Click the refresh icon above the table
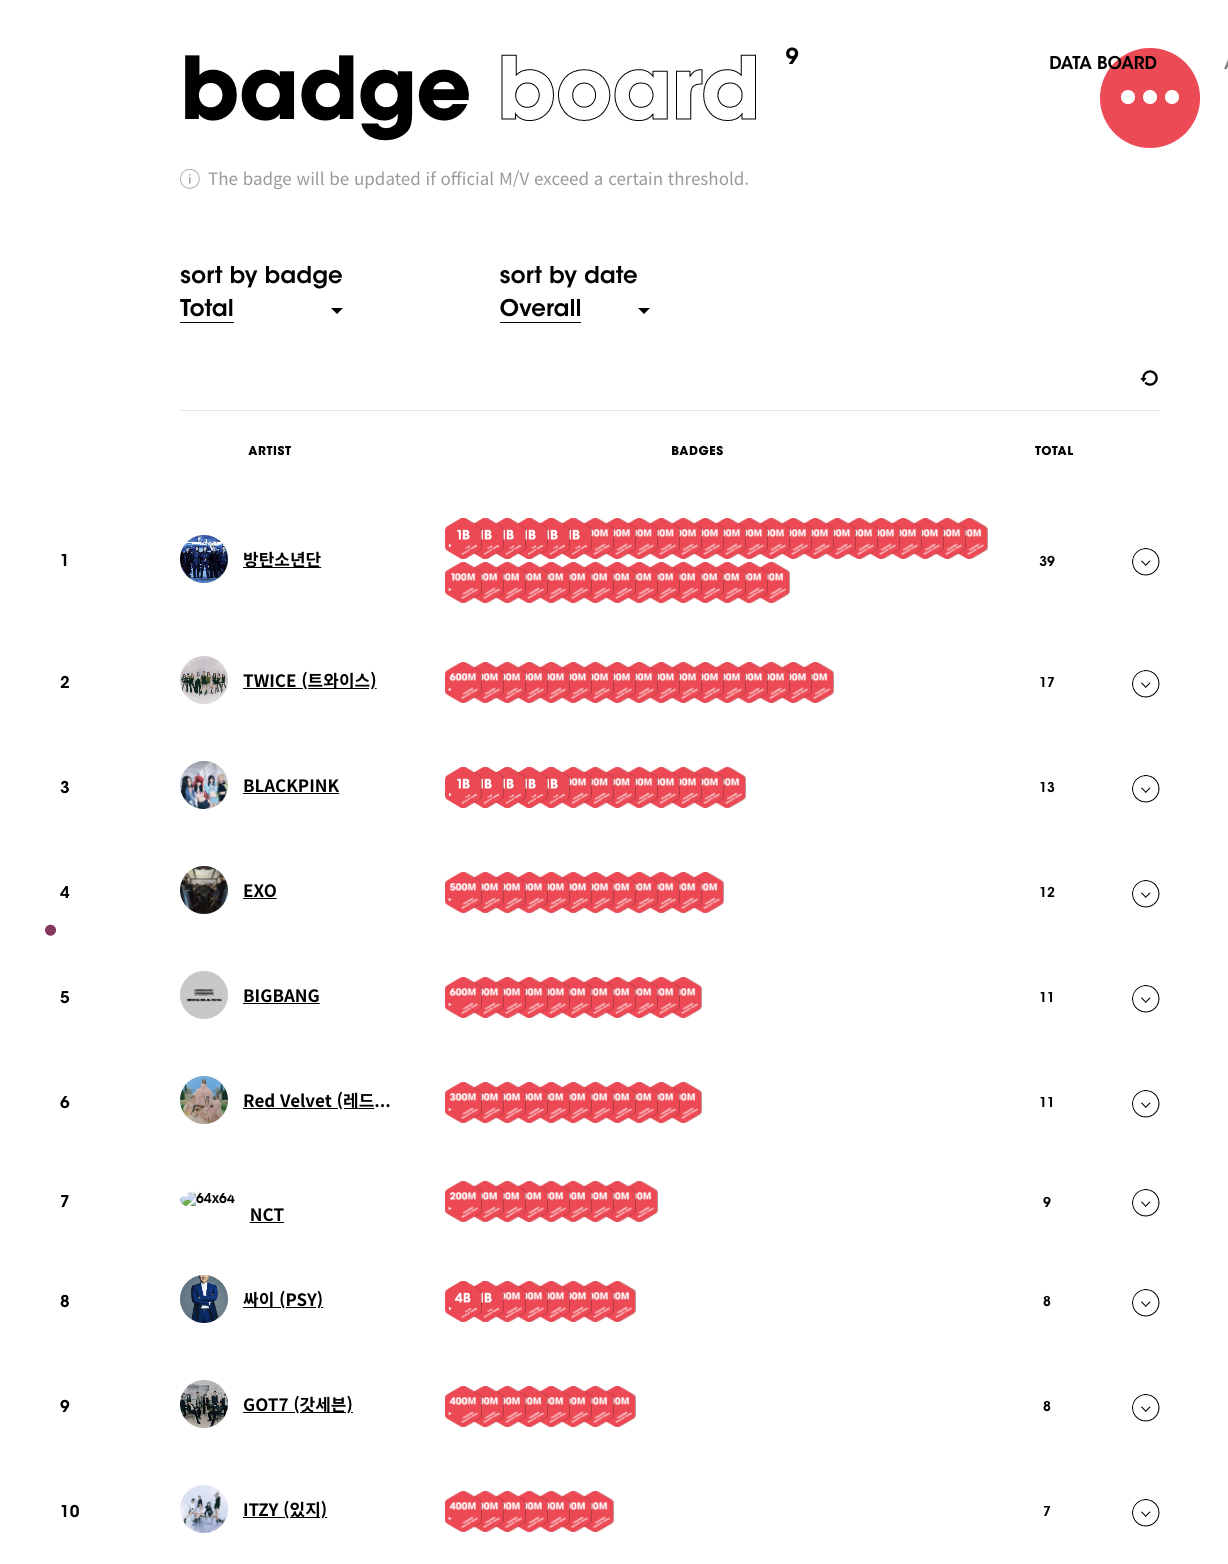This screenshot has height=1564, width=1228. (x=1149, y=378)
